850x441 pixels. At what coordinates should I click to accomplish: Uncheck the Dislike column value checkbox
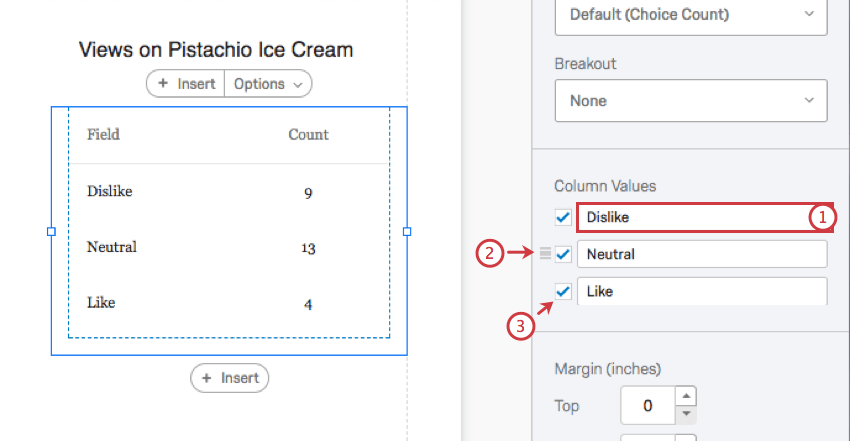pyautogui.click(x=563, y=217)
